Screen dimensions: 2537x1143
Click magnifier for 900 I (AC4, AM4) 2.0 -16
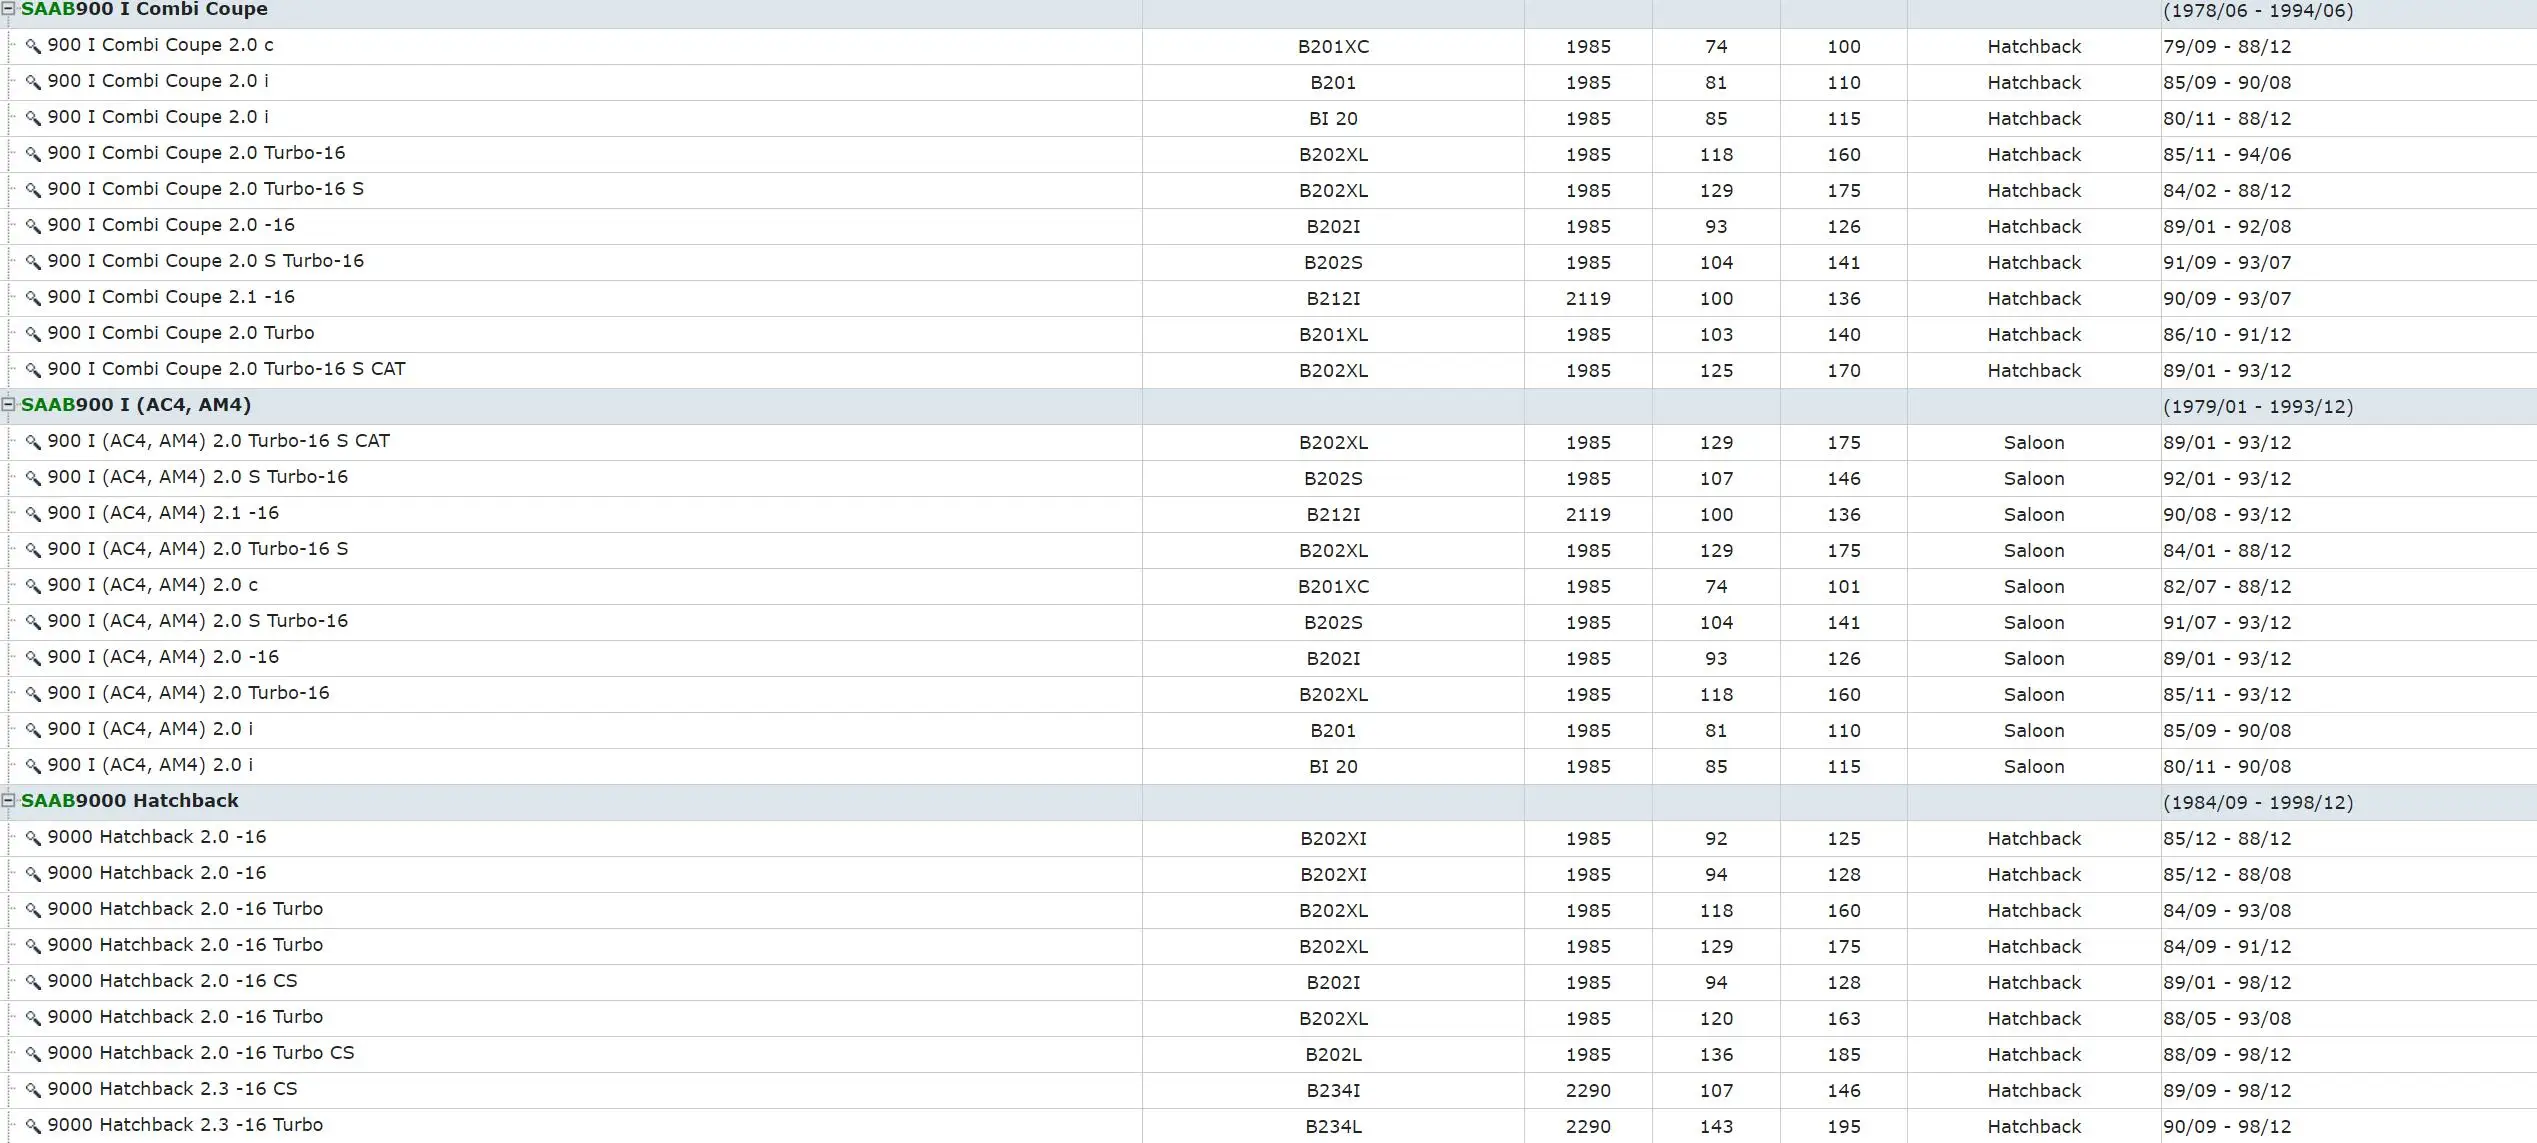point(33,659)
